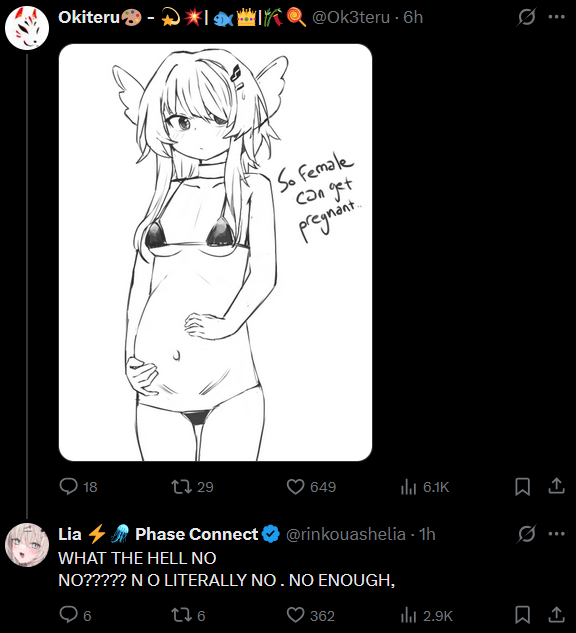This screenshot has height=633, width=576.
Task: Click Lia's profile avatar
Action: click(27, 545)
